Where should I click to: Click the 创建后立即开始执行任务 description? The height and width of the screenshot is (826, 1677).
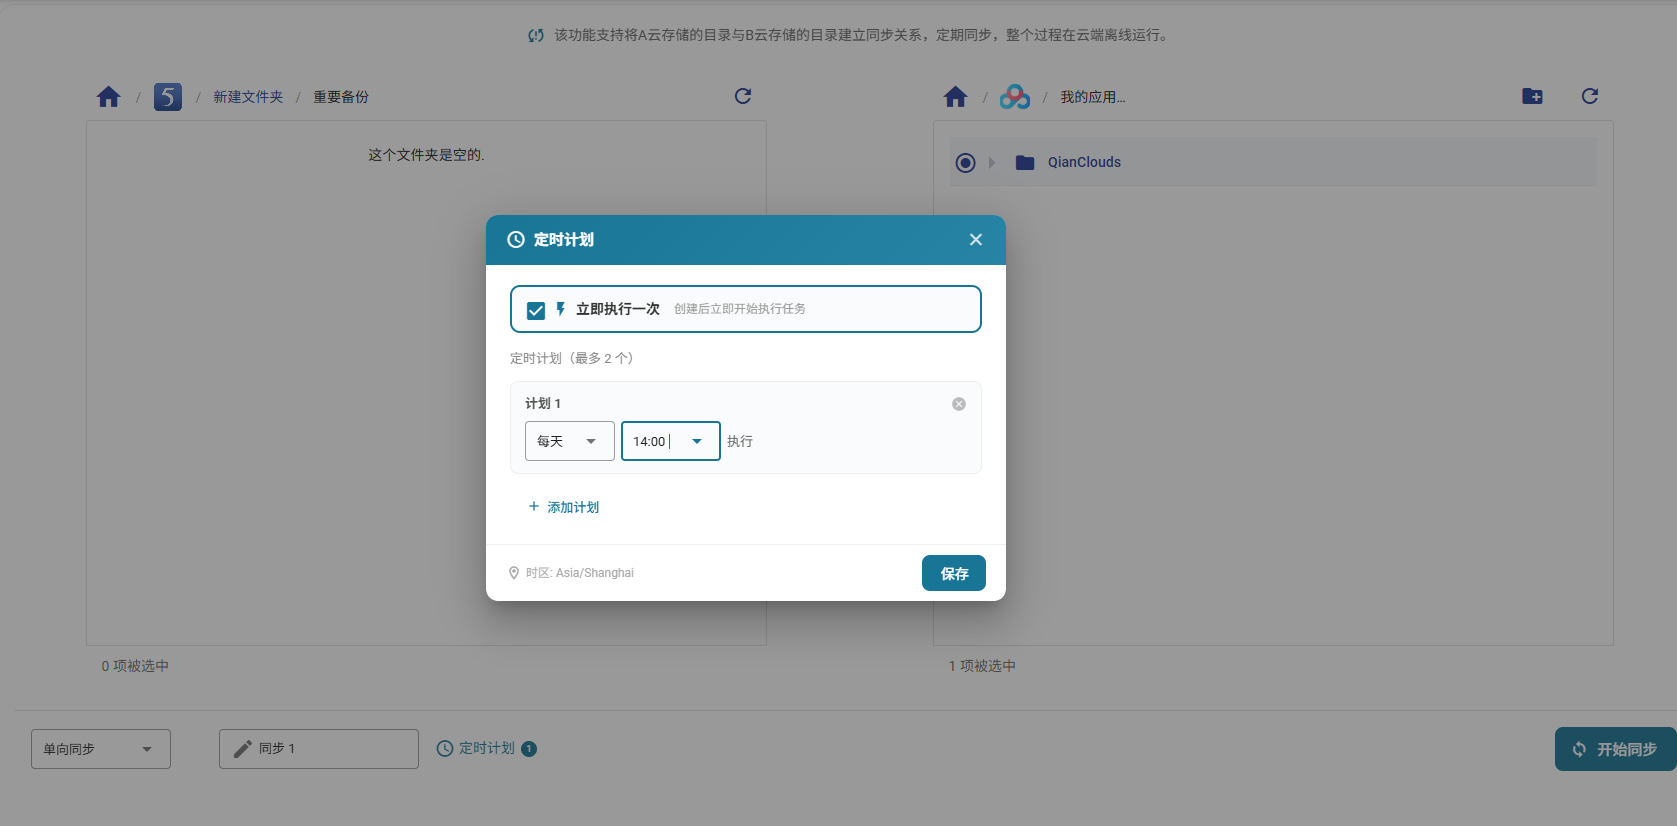tap(740, 309)
